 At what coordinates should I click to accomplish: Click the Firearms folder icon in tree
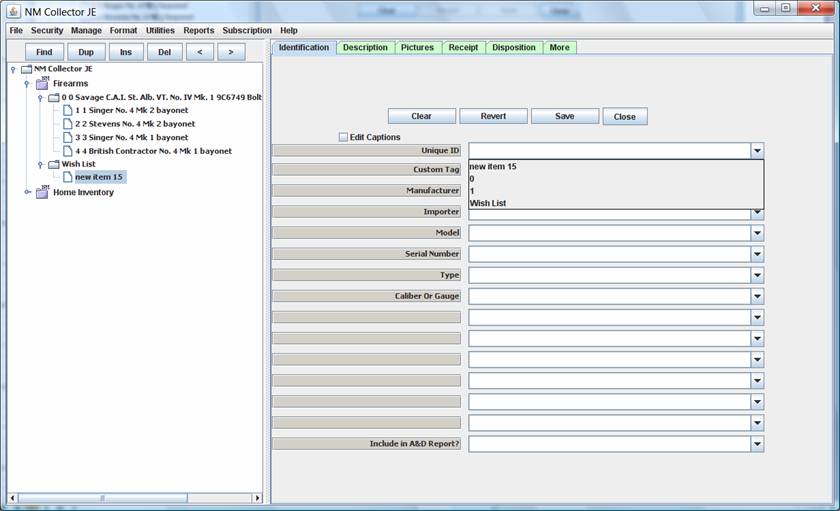(42, 84)
